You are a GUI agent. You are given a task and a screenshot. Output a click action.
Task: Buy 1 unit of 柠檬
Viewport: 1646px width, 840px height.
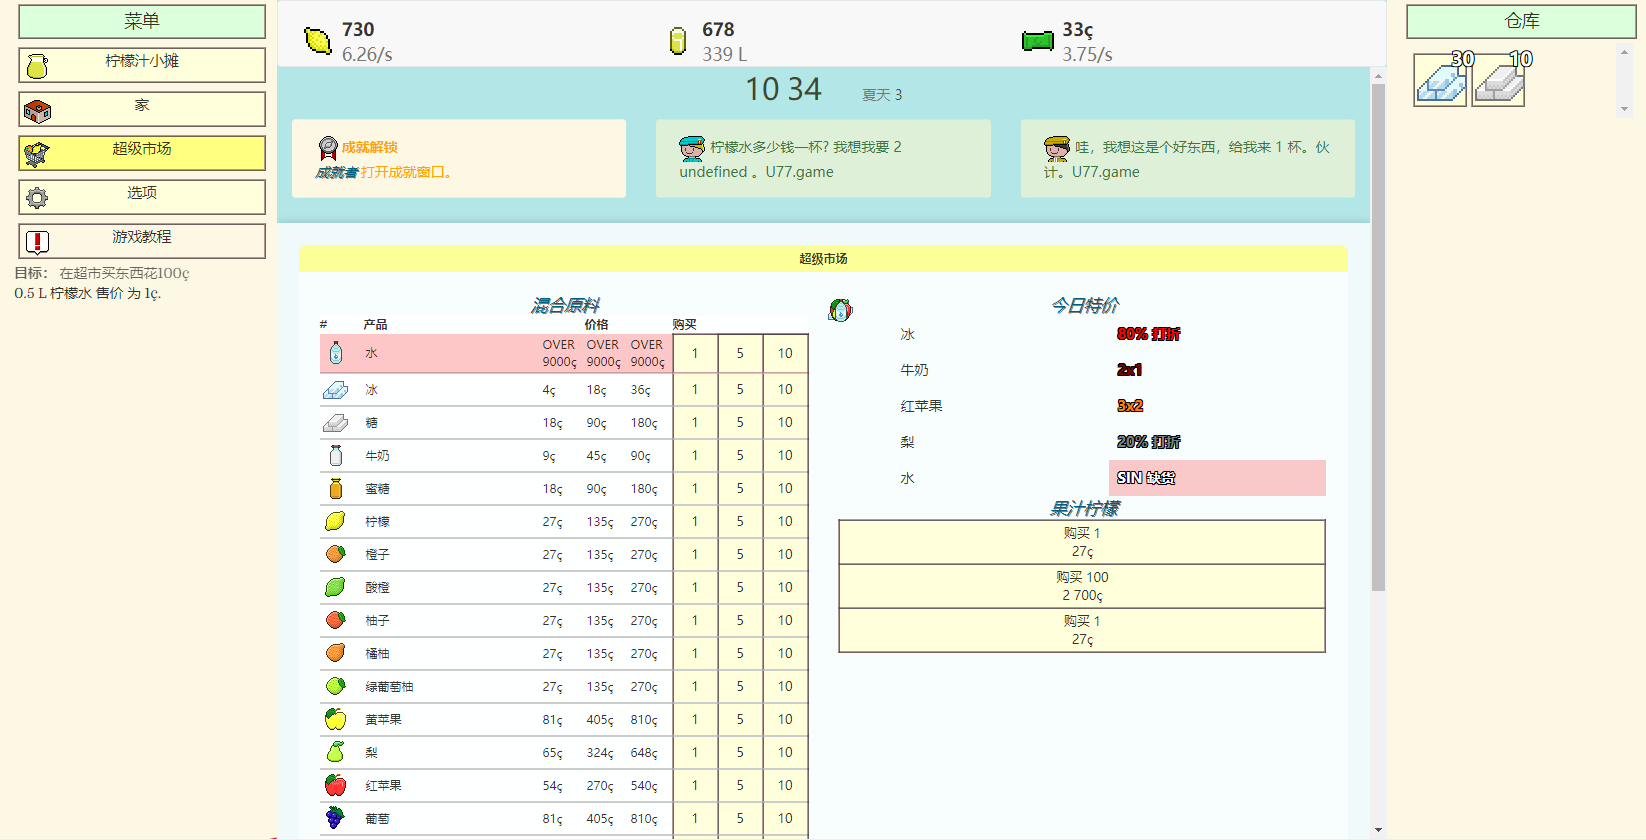pos(695,522)
